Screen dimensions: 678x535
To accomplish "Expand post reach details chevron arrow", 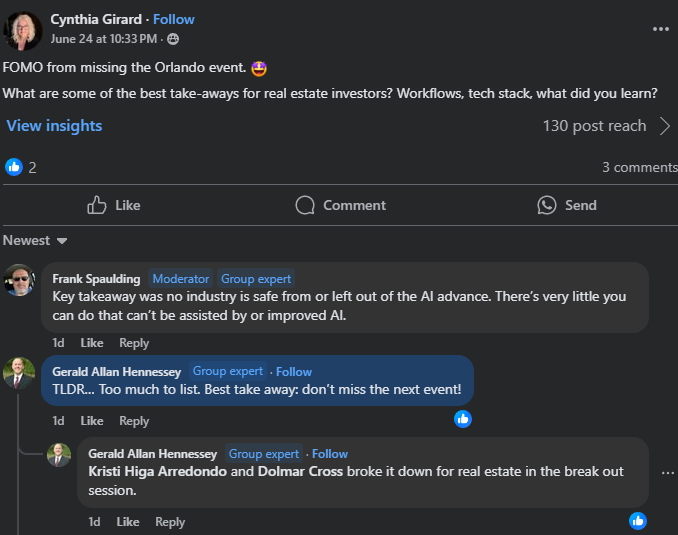I will click(666, 126).
